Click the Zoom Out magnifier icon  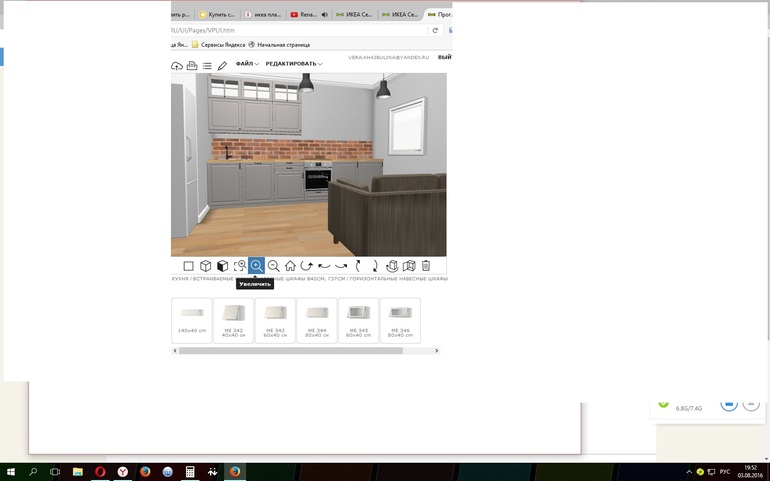coord(273,266)
